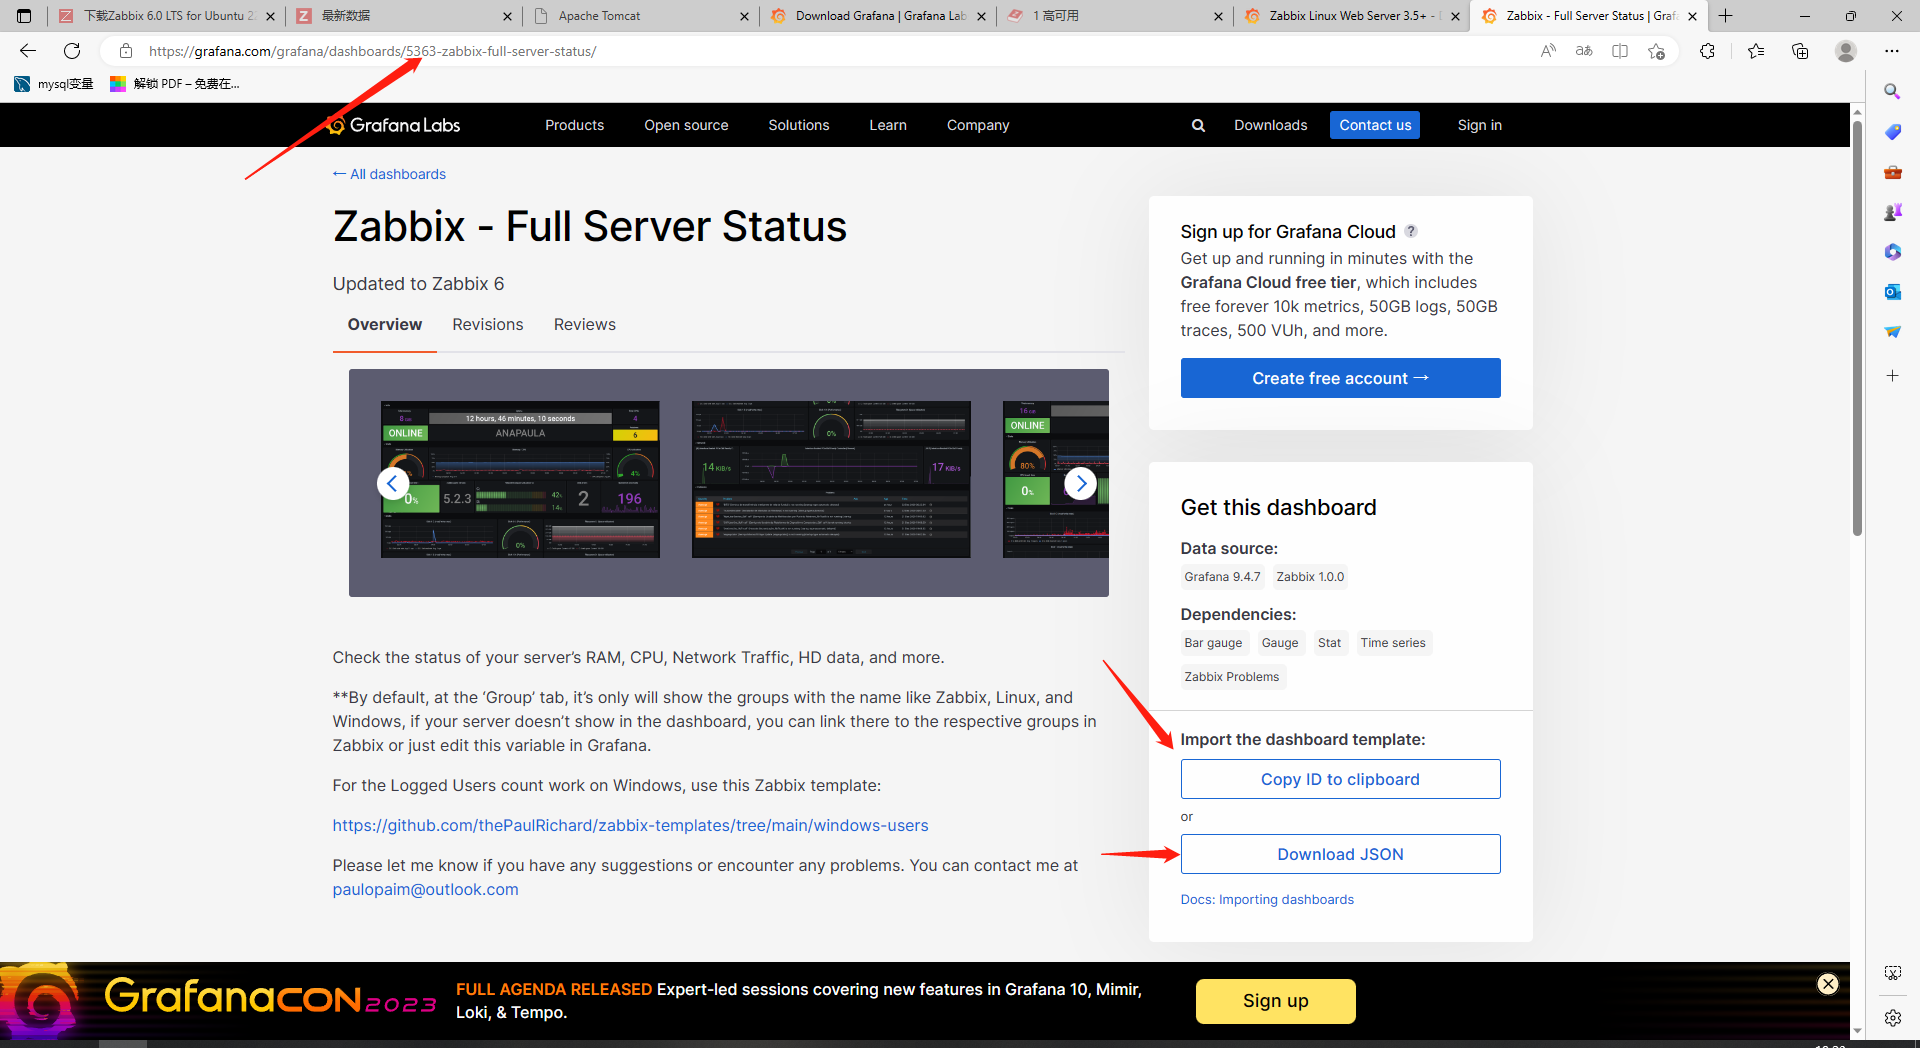Open the collections icon
The image size is (1920, 1048).
[x=1800, y=51]
